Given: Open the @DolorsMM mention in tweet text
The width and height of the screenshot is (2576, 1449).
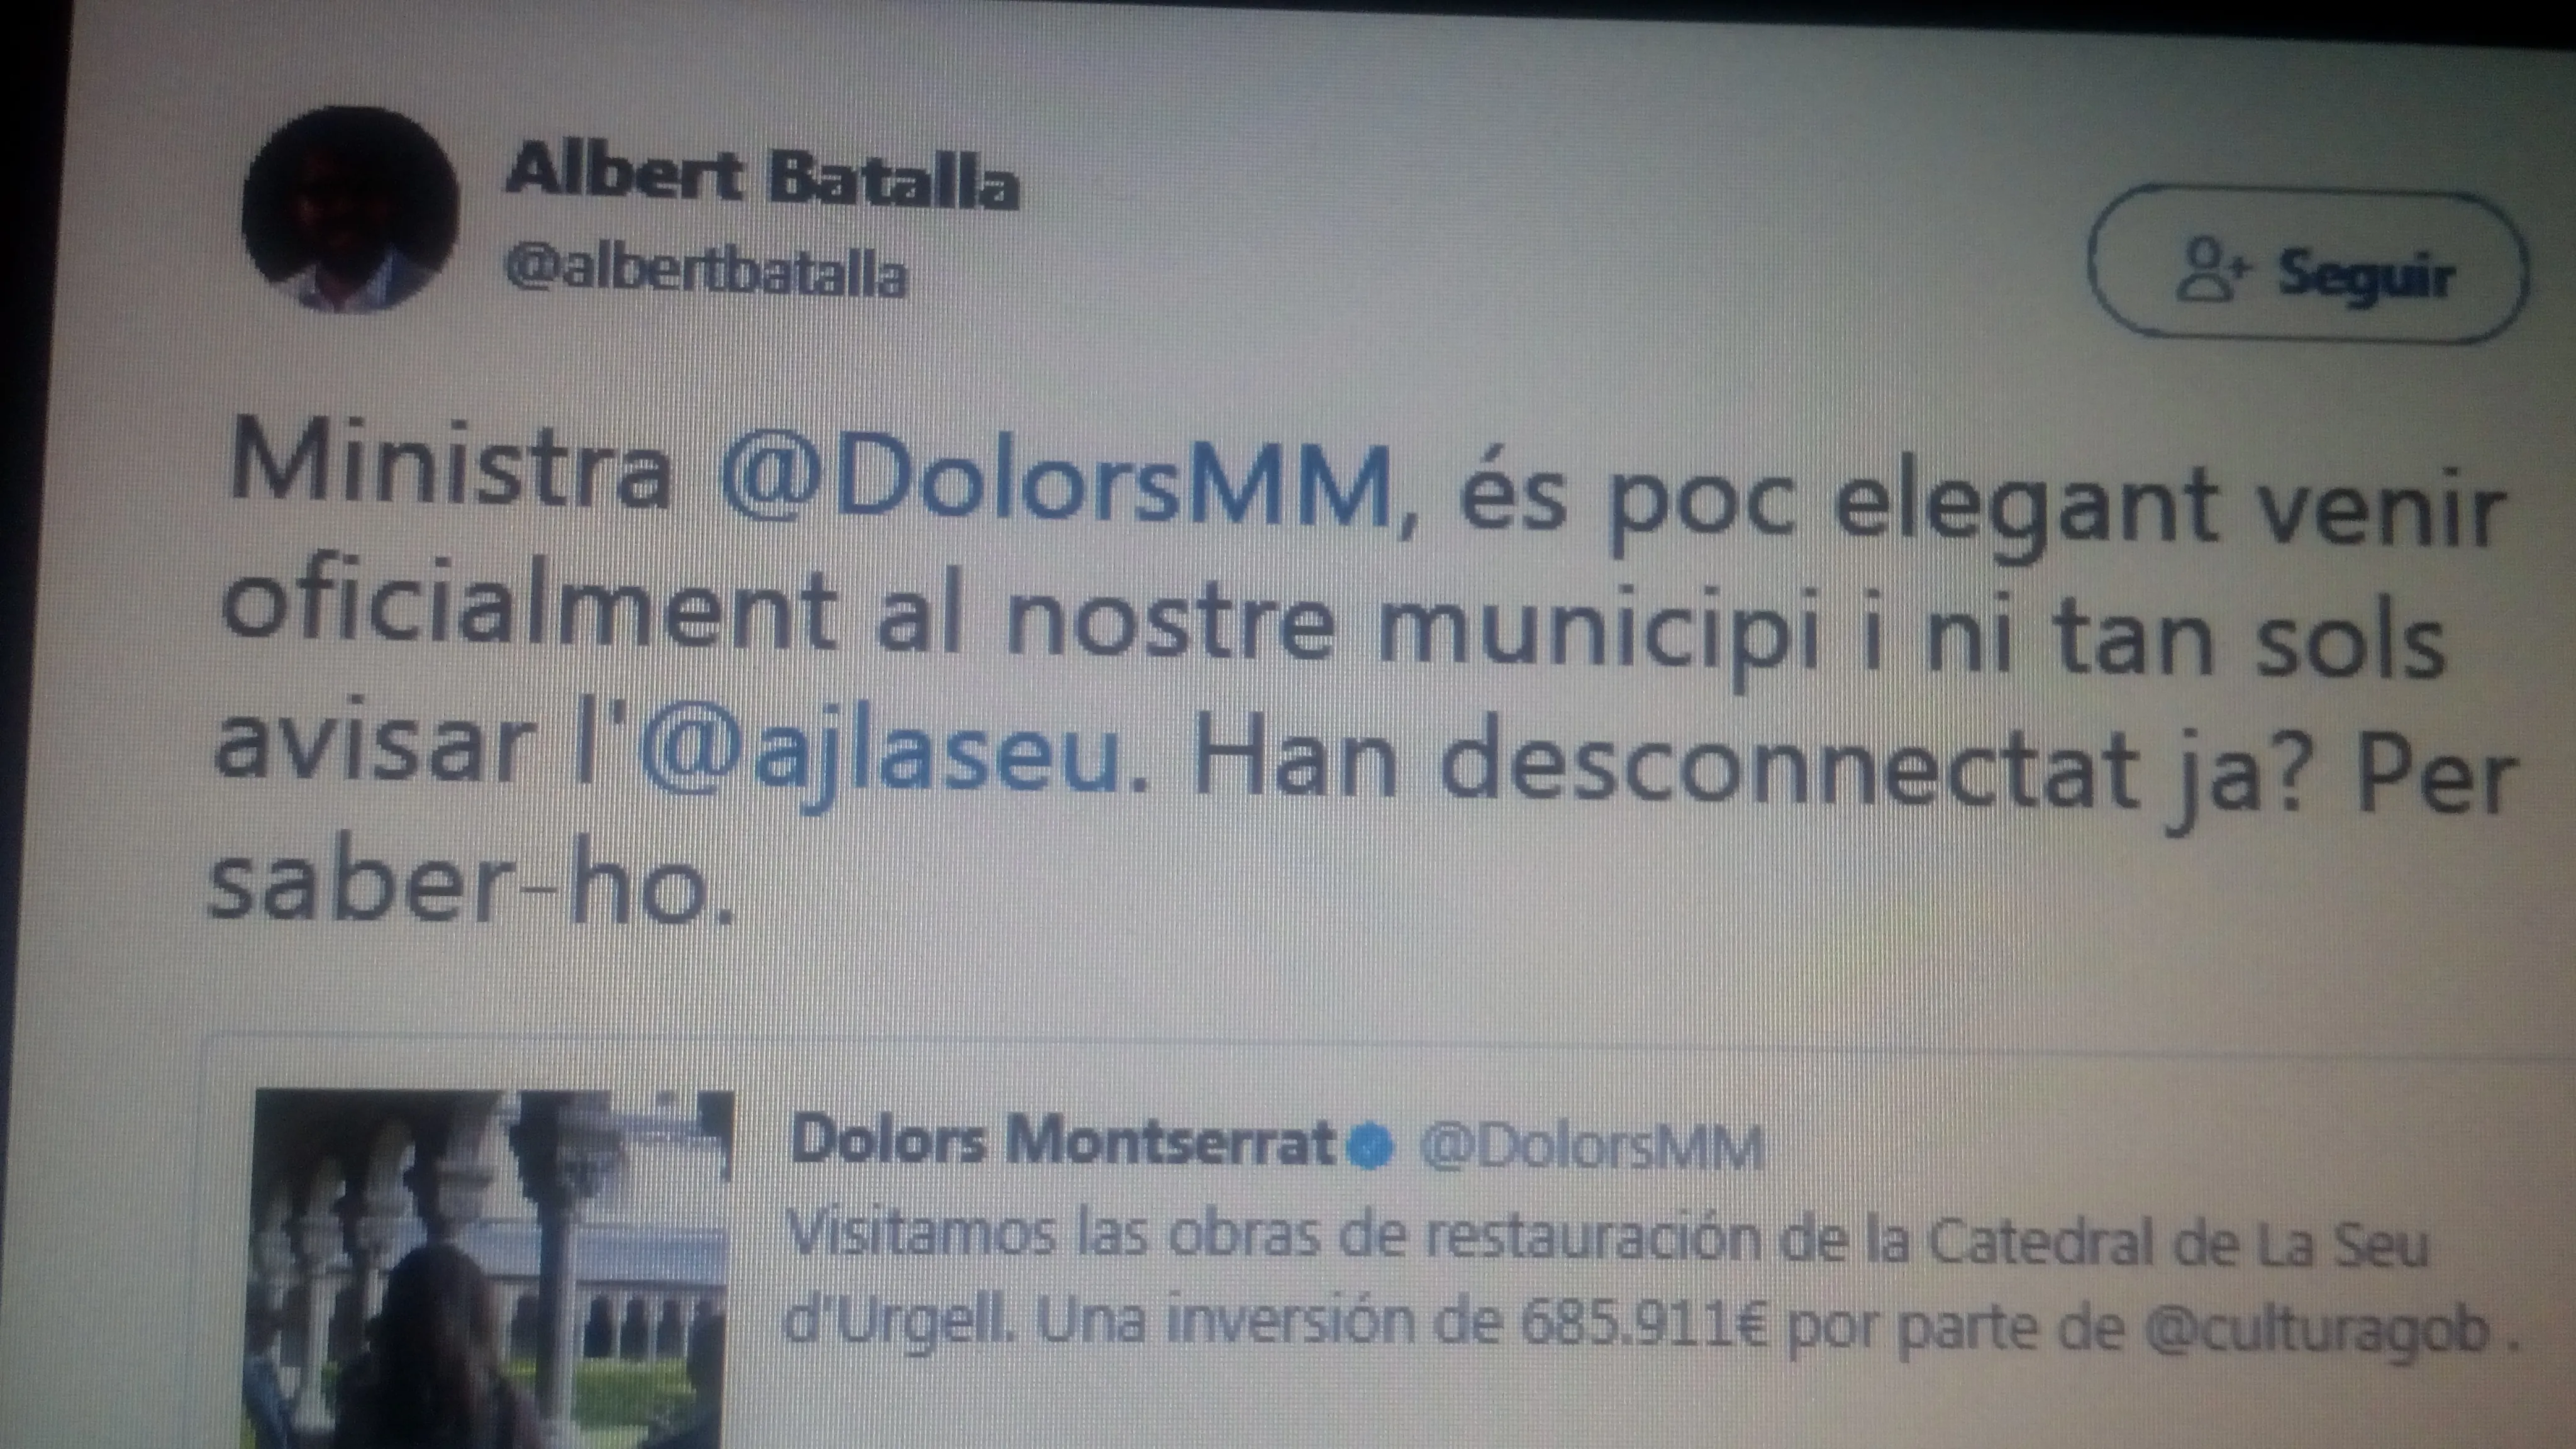Looking at the screenshot, I should pyautogui.click(x=1055, y=484).
